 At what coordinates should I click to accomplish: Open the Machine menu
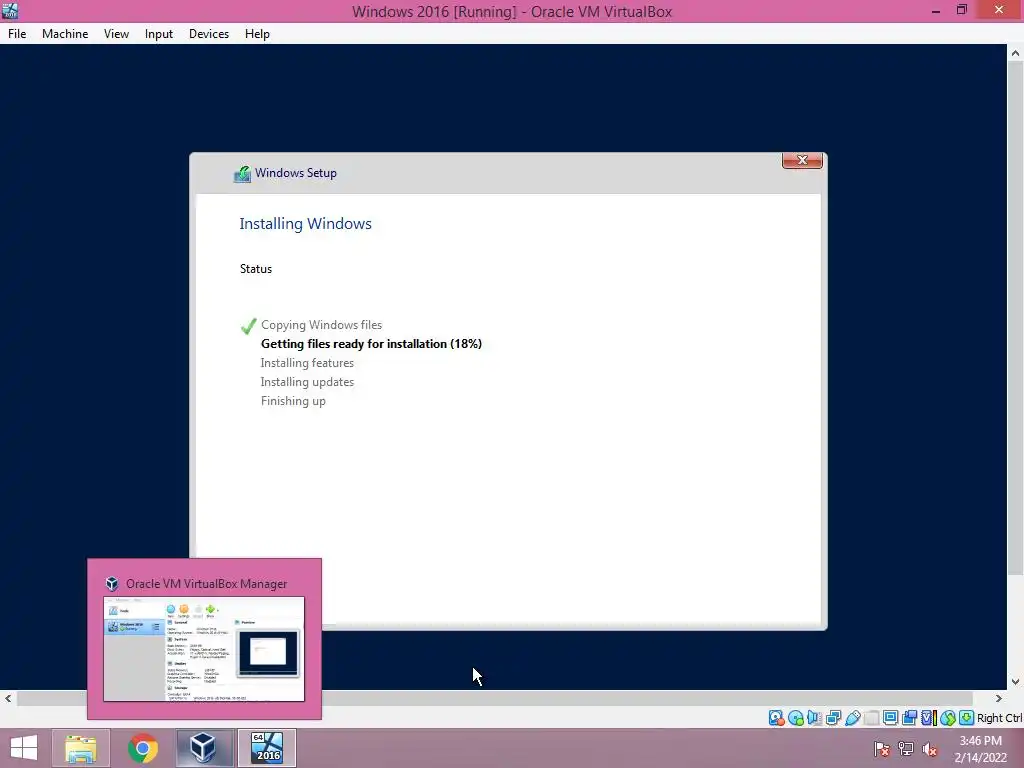point(65,34)
